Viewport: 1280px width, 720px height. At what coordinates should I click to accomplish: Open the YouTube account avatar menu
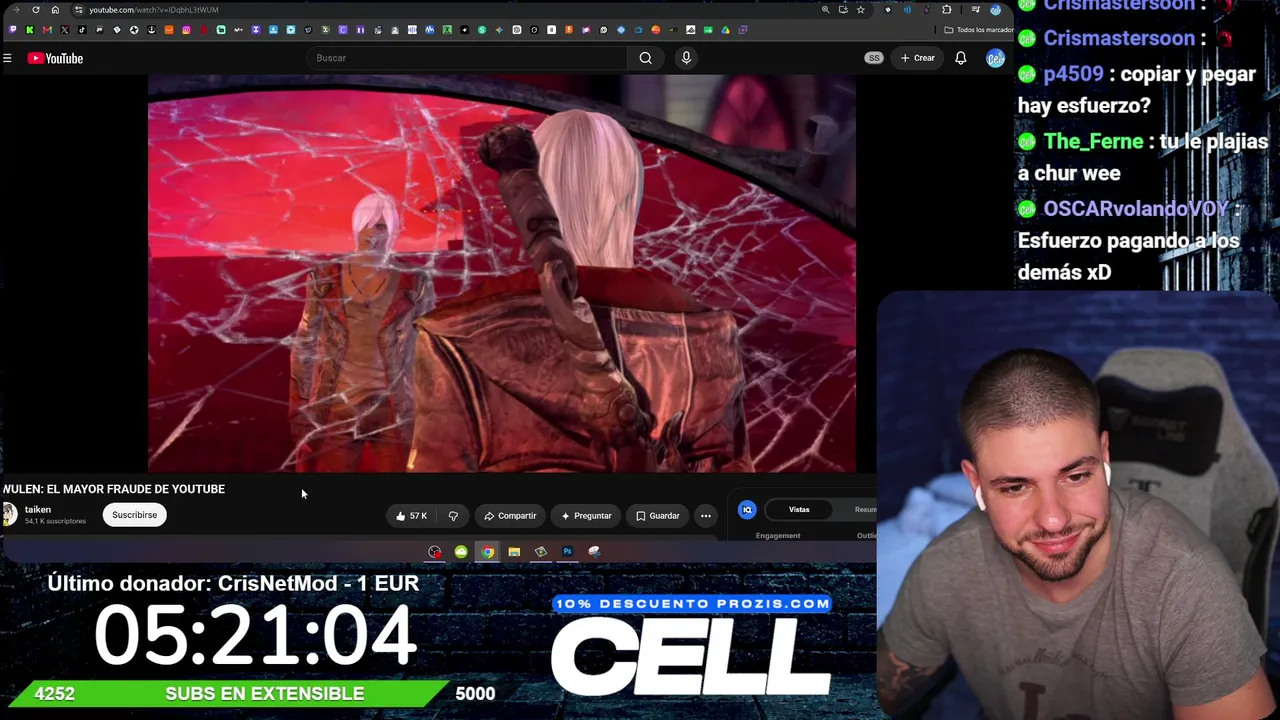(x=995, y=58)
